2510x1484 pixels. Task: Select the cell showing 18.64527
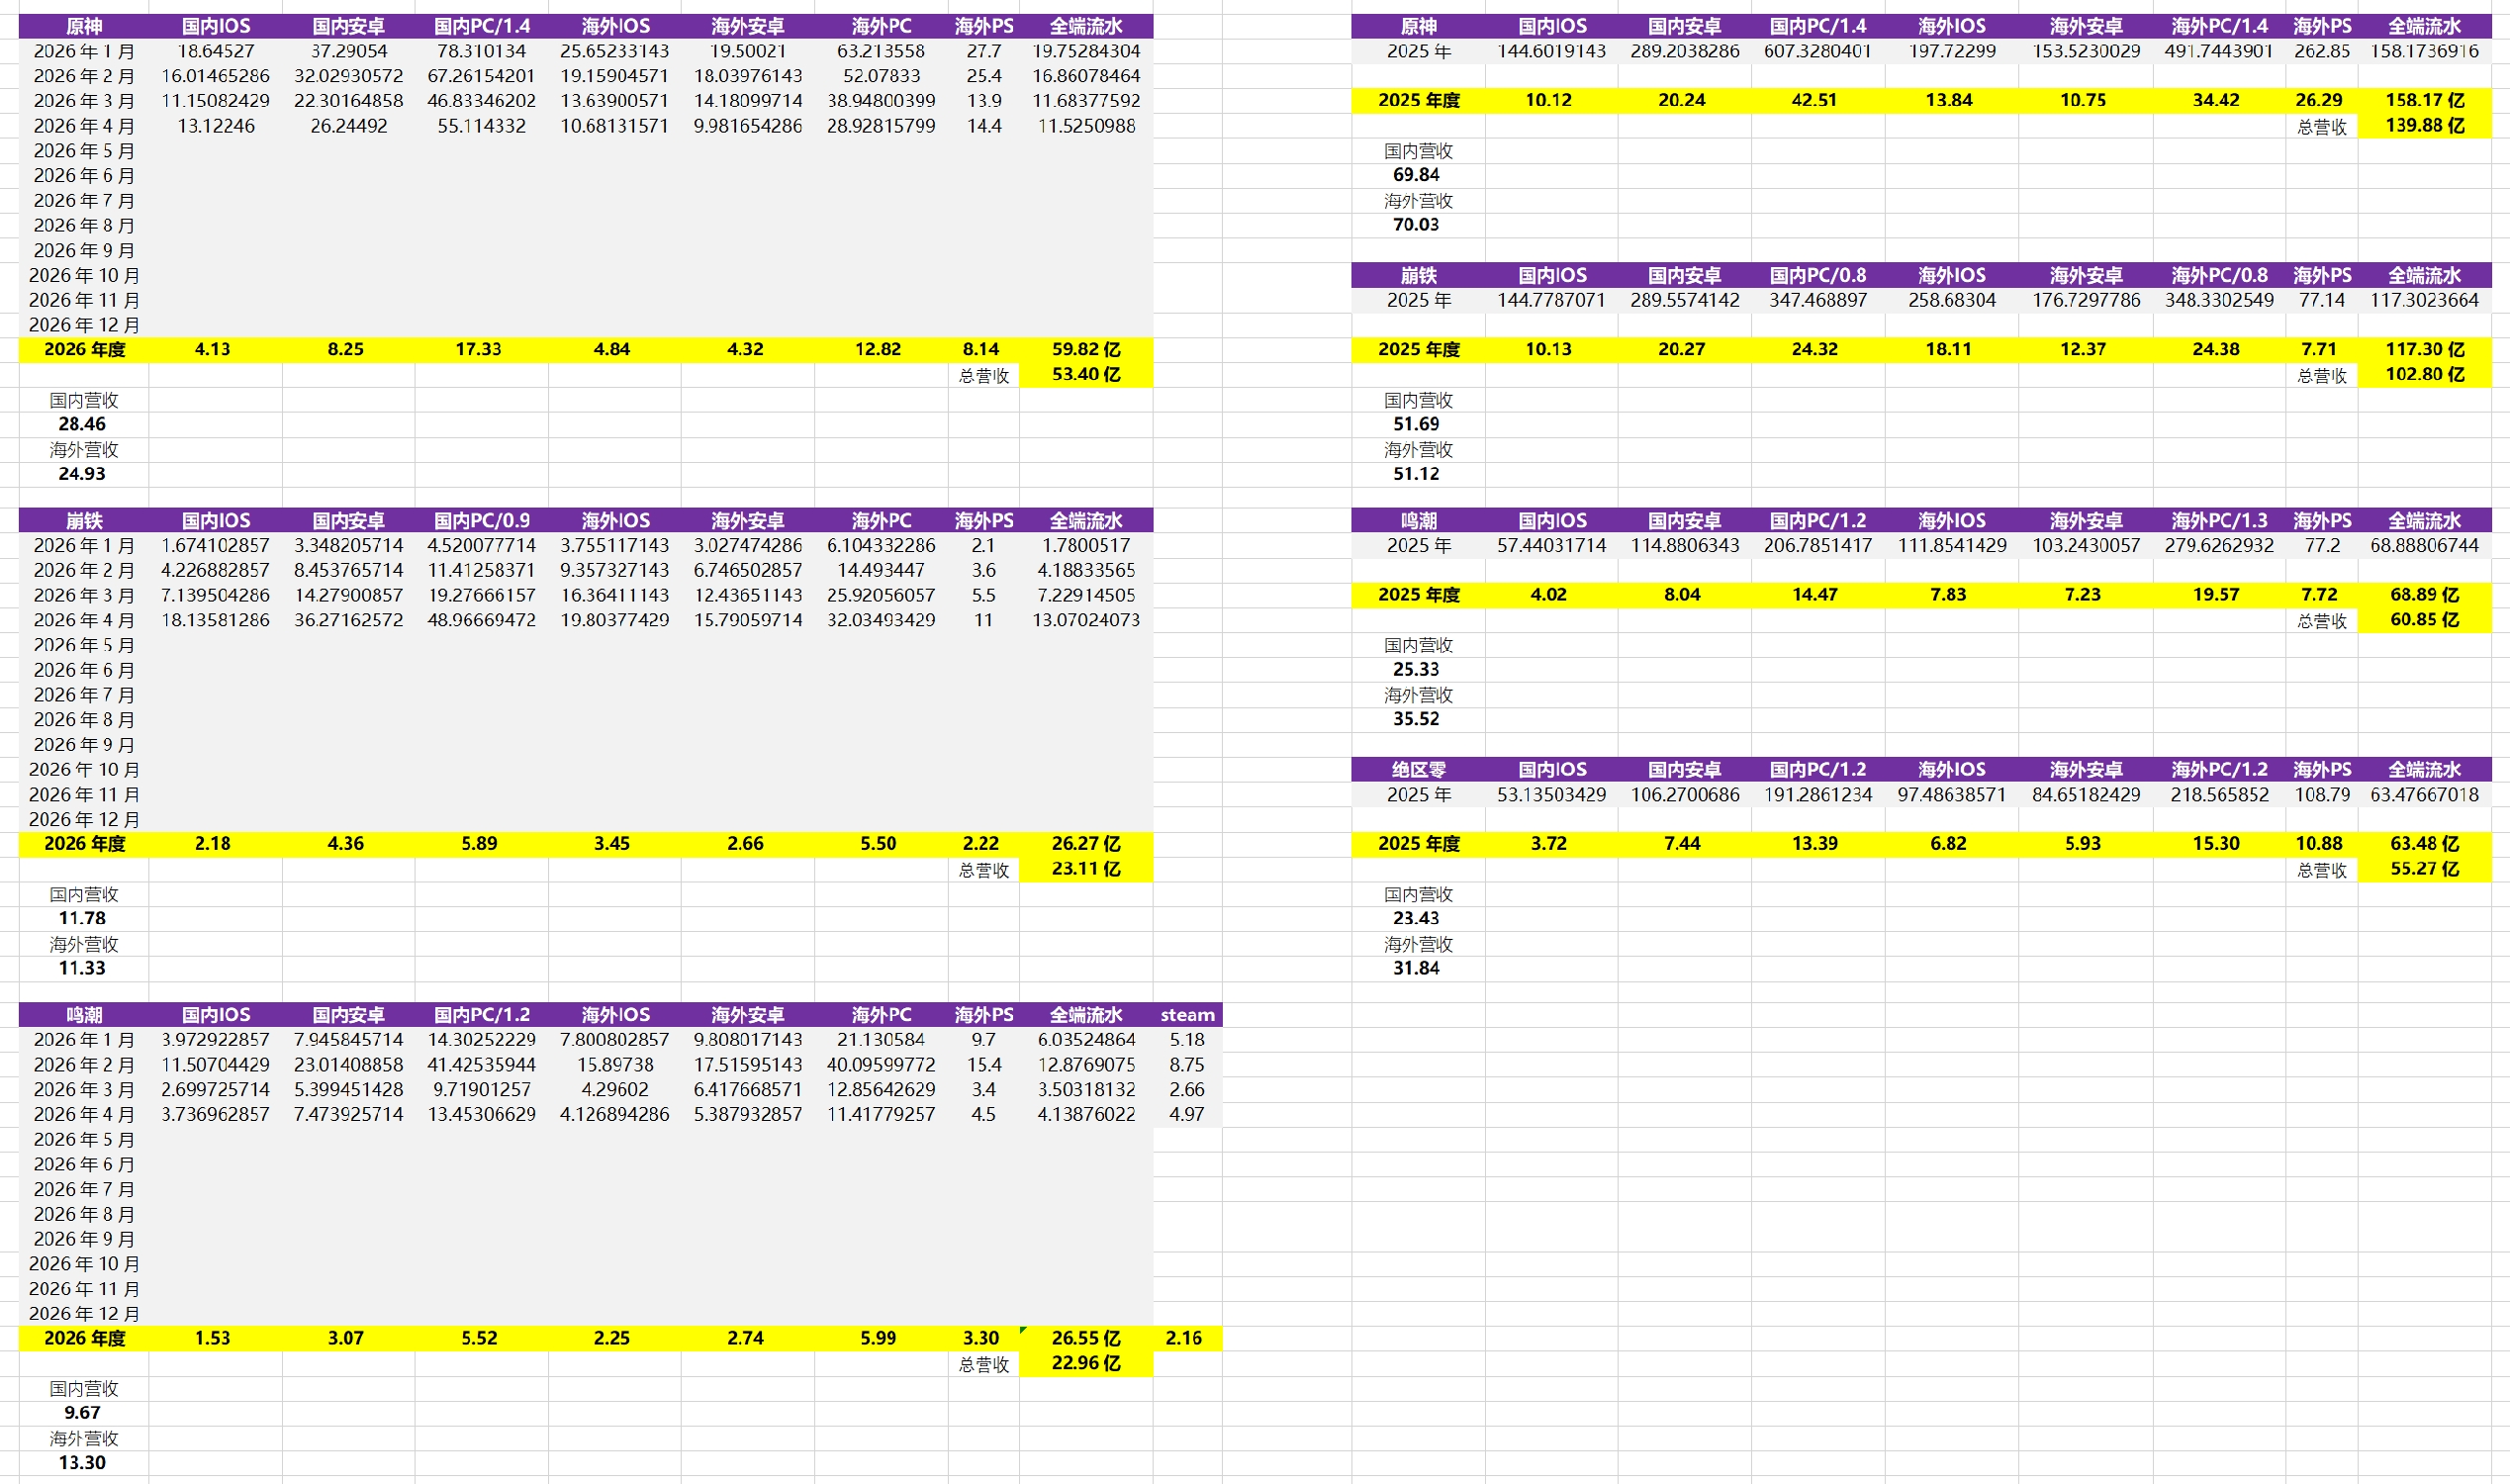tap(215, 51)
